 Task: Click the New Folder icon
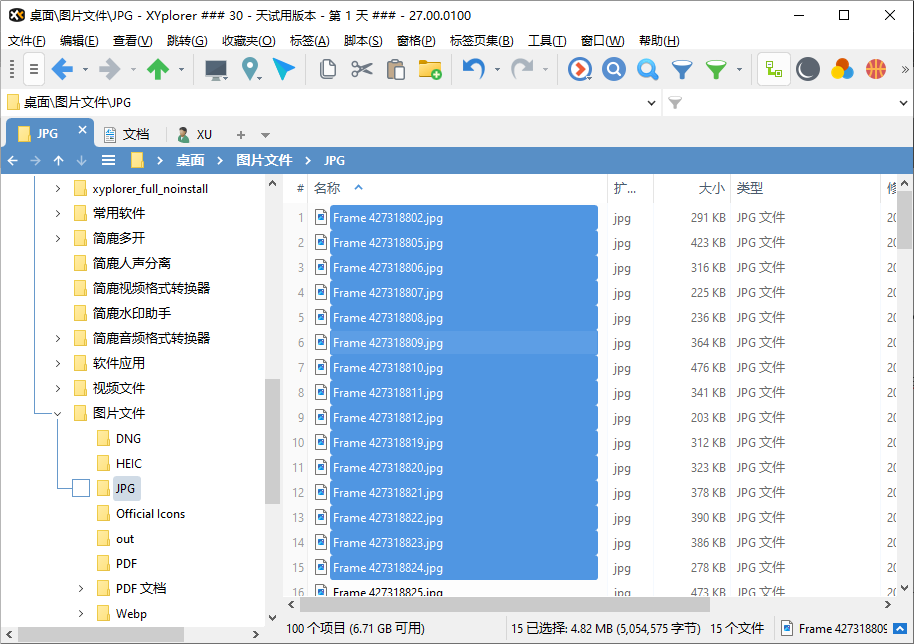pos(429,69)
